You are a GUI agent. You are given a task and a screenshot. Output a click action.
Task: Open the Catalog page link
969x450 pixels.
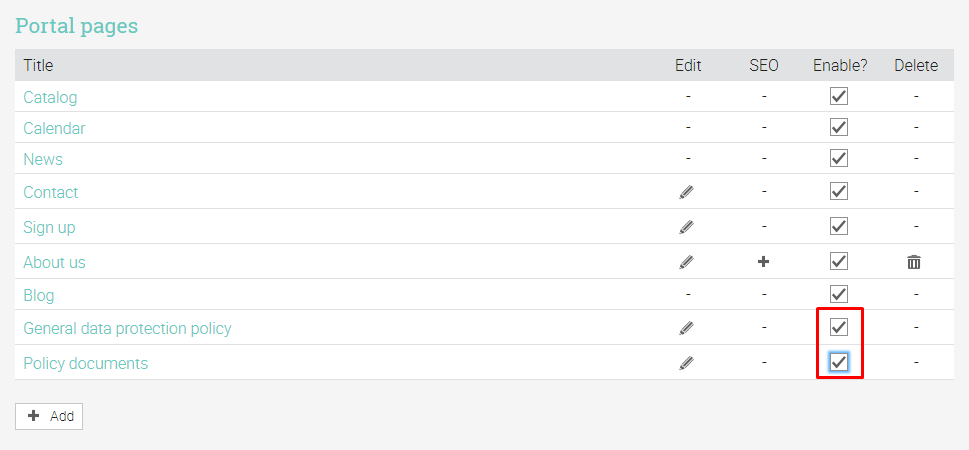(50, 97)
